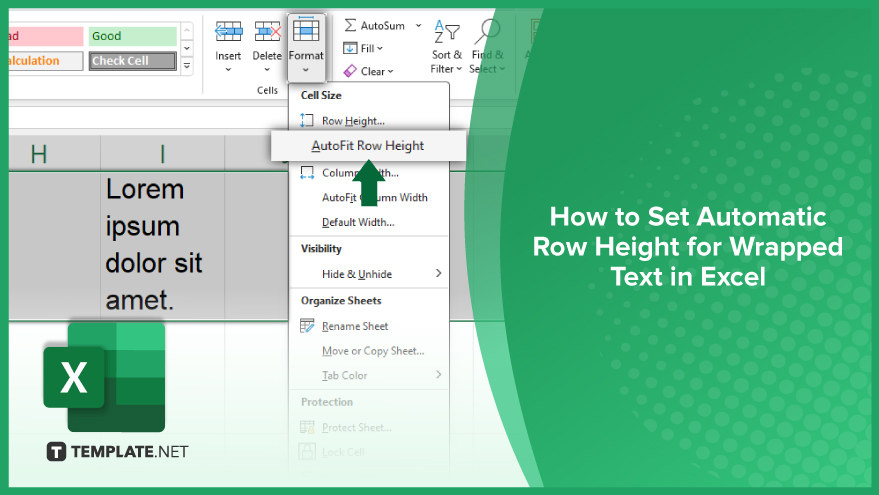Click the Sort & Filter icon
The image size is (879, 495).
[447, 31]
